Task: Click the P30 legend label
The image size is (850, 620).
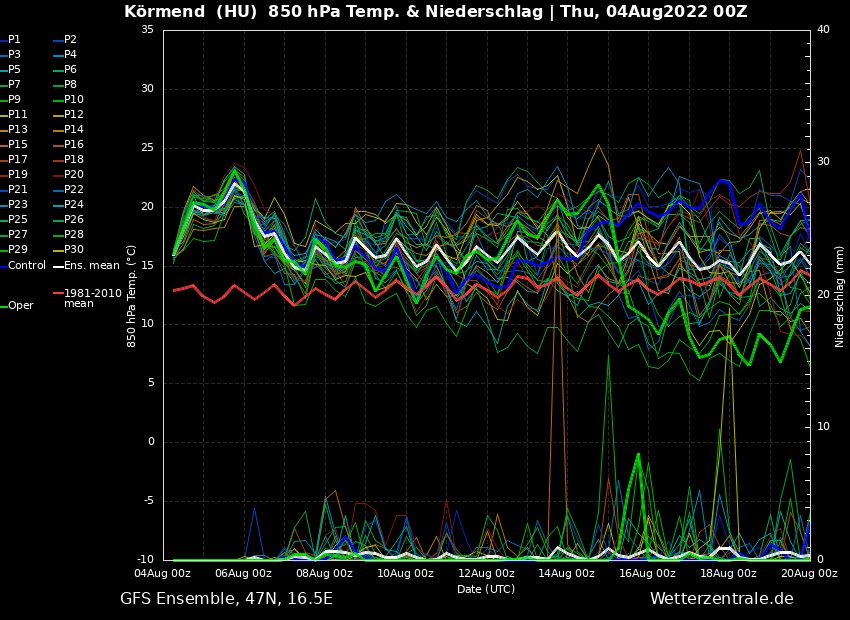Action: point(73,250)
